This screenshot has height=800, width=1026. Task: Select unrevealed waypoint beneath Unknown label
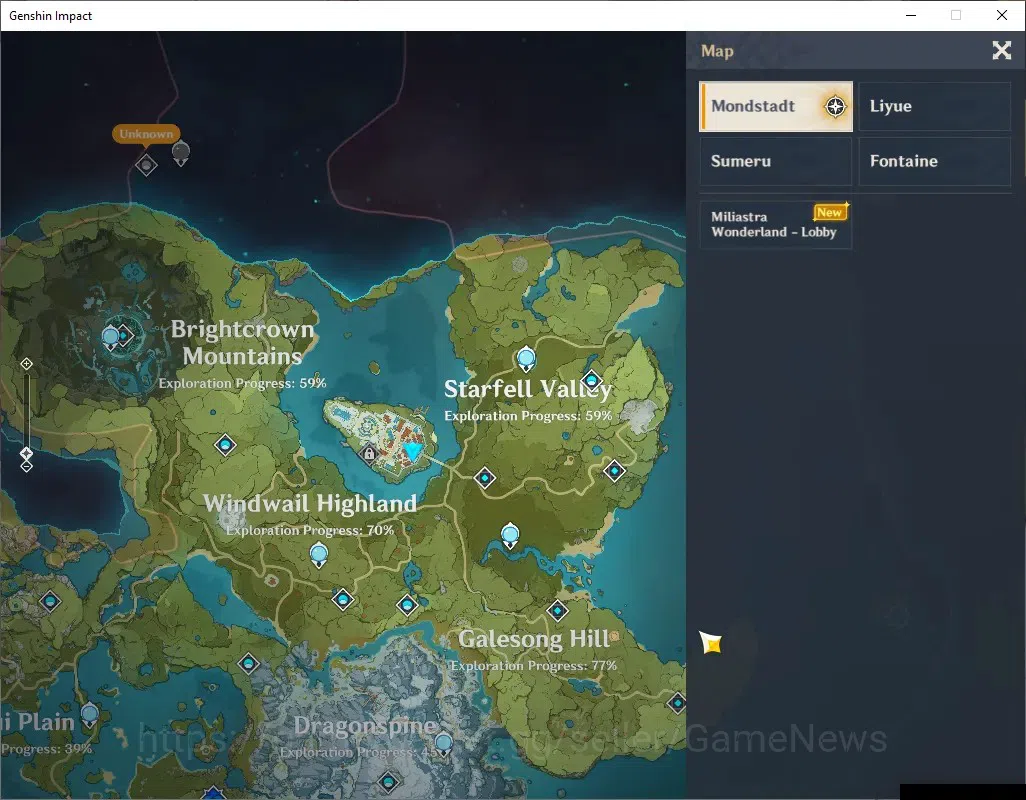point(146,164)
